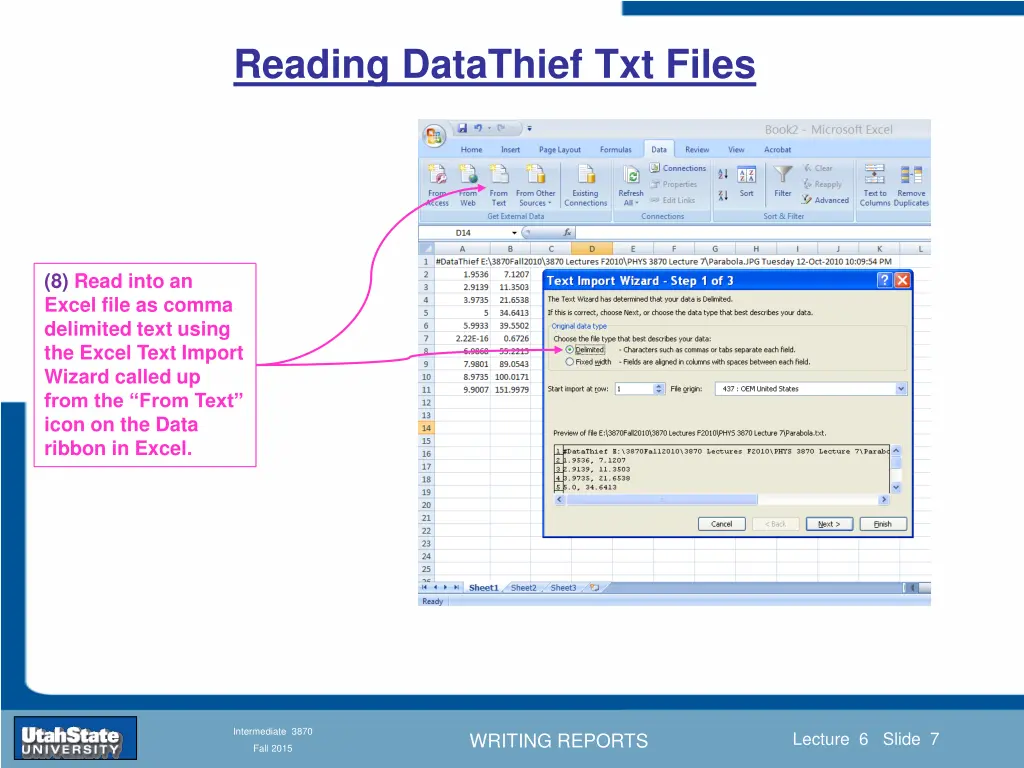
Task: Save the workbook via Quick Access toolbar
Action: pyautogui.click(x=462, y=128)
